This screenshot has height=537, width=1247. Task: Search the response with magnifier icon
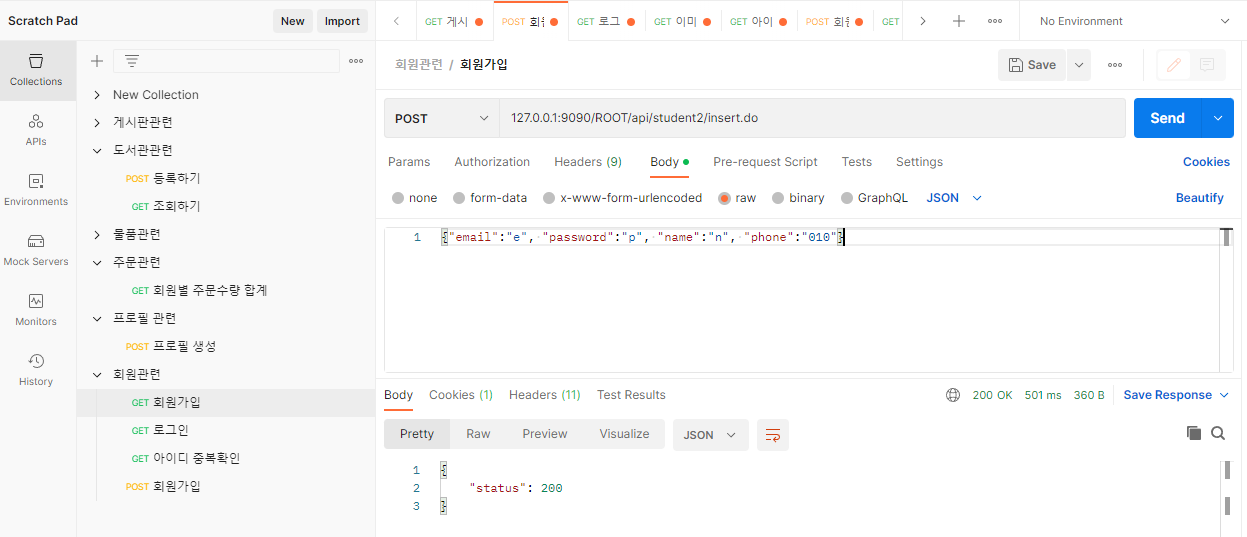1218,433
